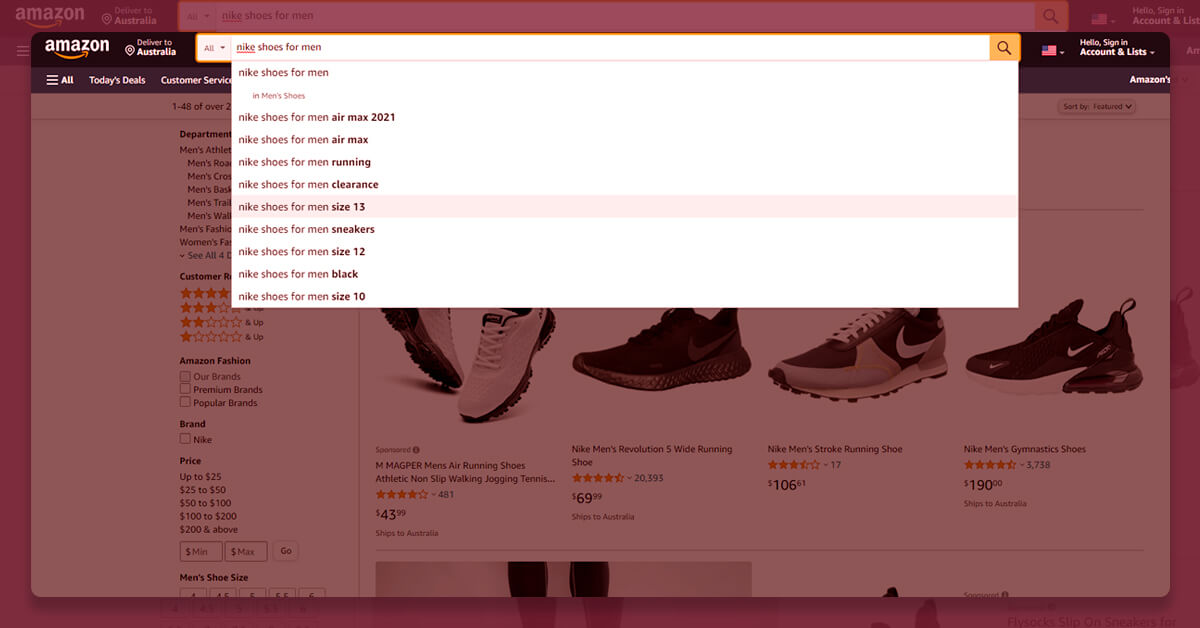This screenshot has height=628, width=1200.
Task: Click the $ Min price input field
Action: click(201, 551)
